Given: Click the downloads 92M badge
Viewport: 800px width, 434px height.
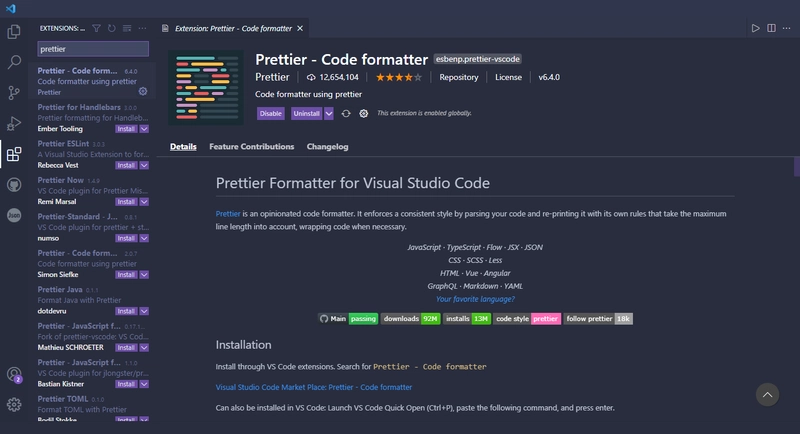Looking at the screenshot, I should coord(411,319).
